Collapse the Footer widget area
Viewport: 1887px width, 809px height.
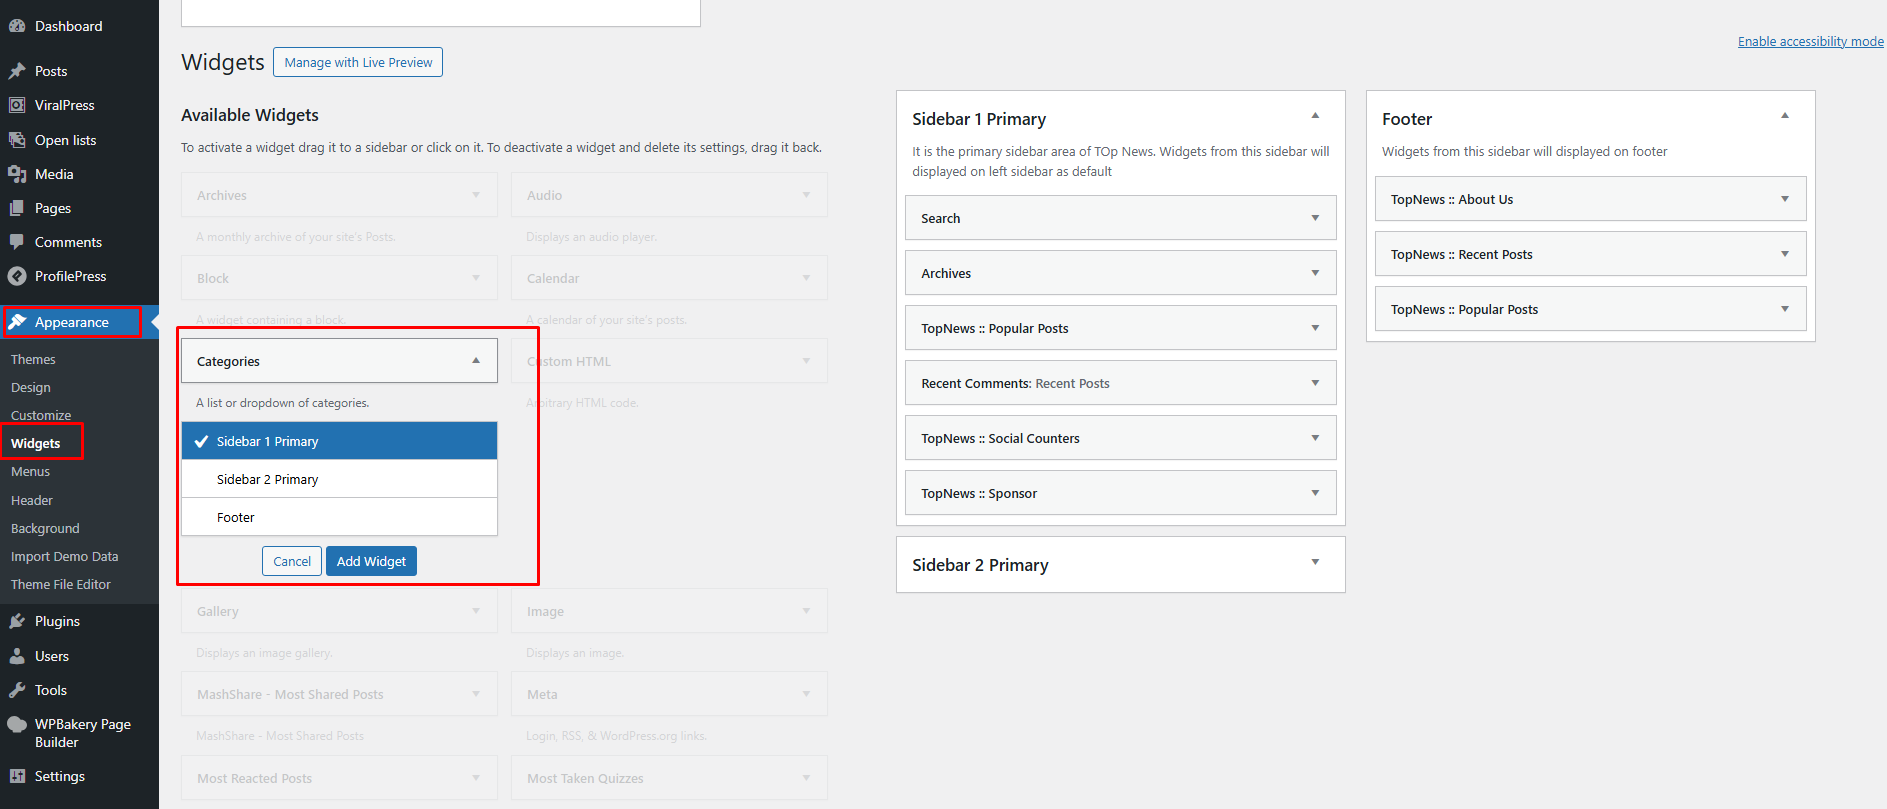[1785, 116]
